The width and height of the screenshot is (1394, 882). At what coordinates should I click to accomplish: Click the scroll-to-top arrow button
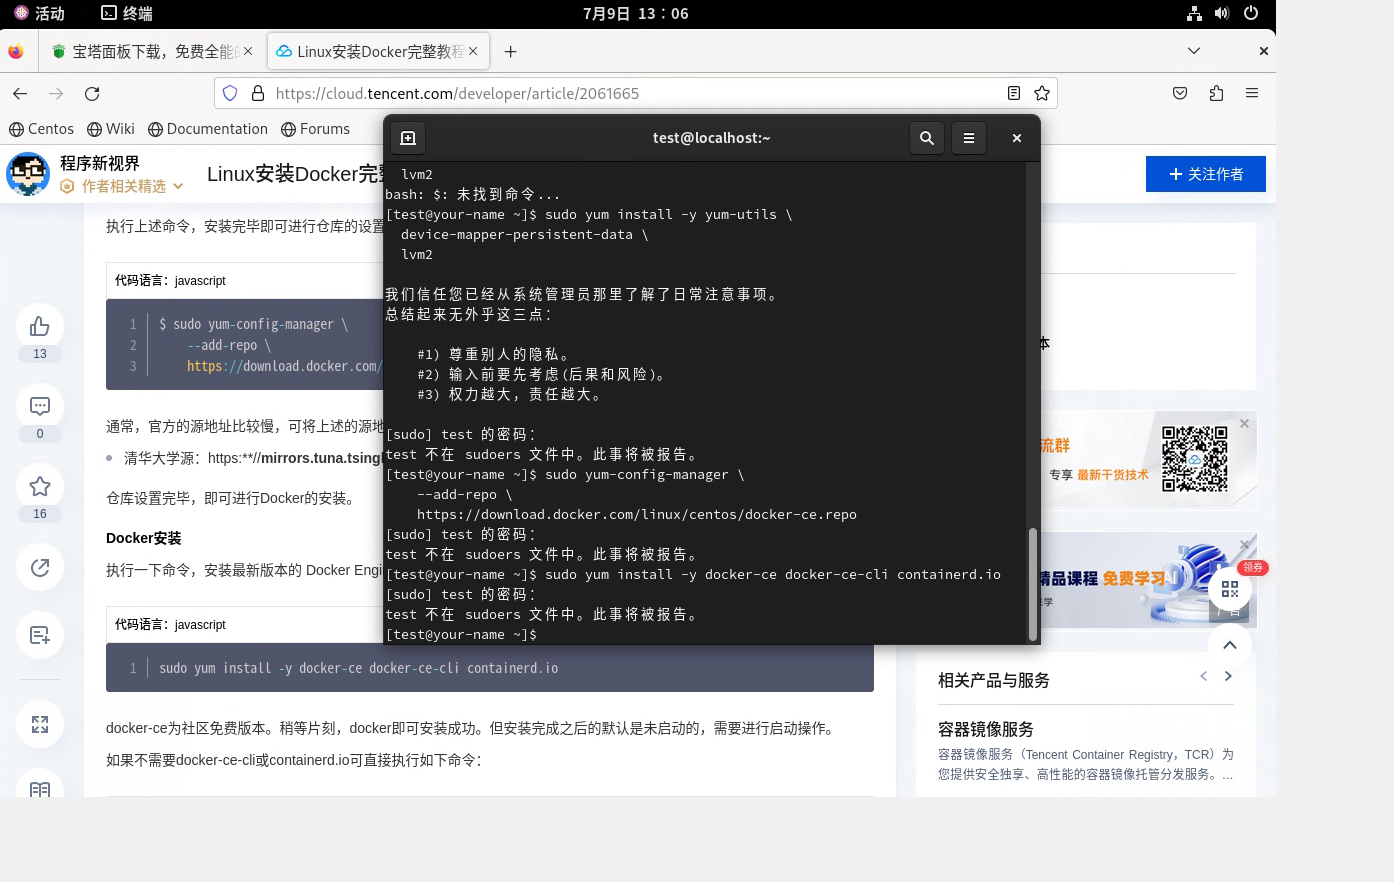click(x=1230, y=645)
